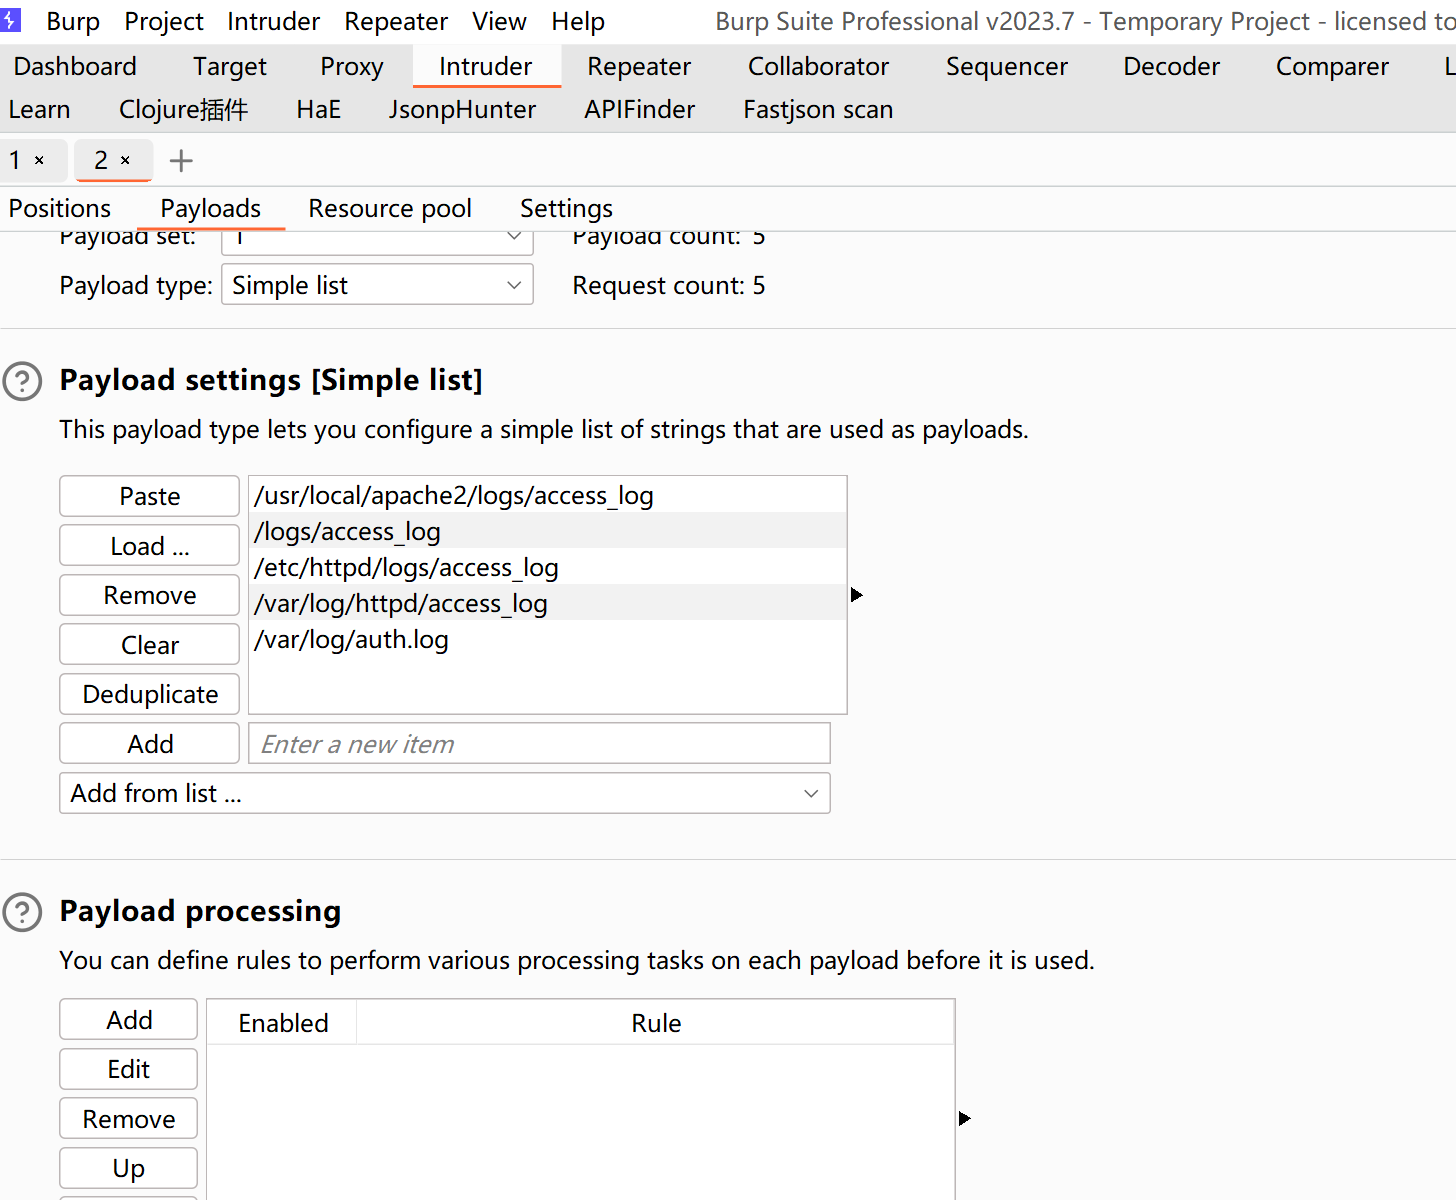Open the Payload type dropdown
This screenshot has width=1456, height=1200.
pyautogui.click(x=377, y=285)
